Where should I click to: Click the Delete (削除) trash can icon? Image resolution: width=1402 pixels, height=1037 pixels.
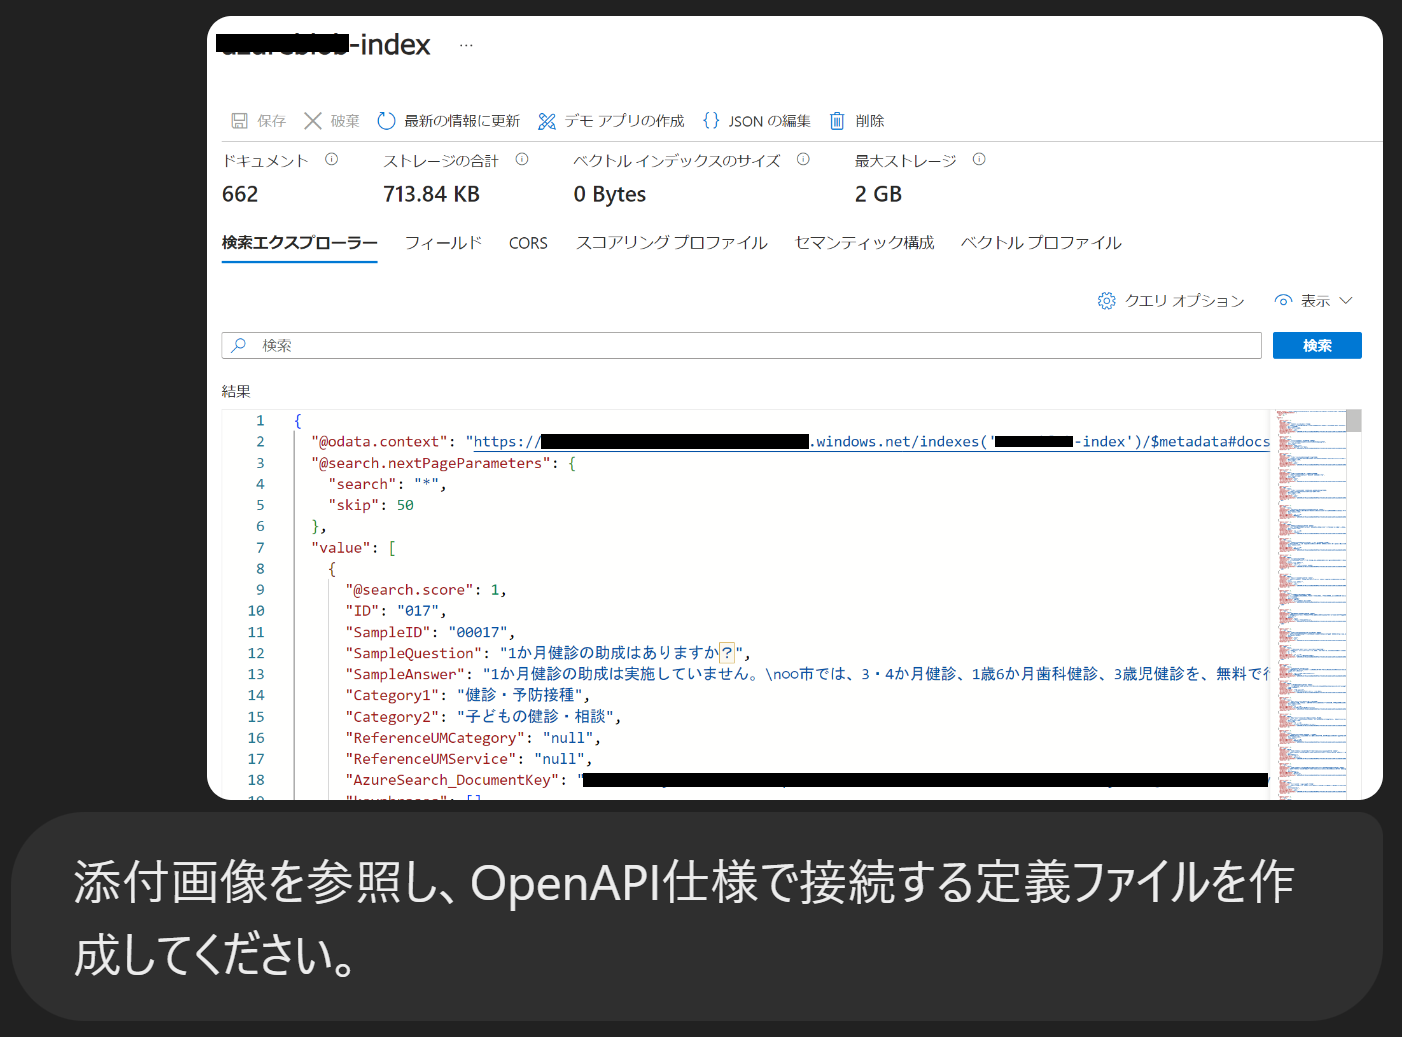pos(837,121)
